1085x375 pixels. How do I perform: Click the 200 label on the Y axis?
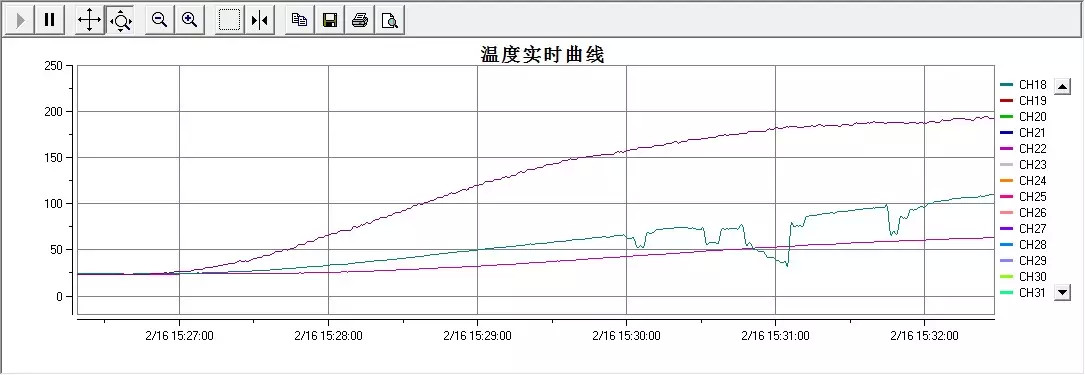pos(53,111)
